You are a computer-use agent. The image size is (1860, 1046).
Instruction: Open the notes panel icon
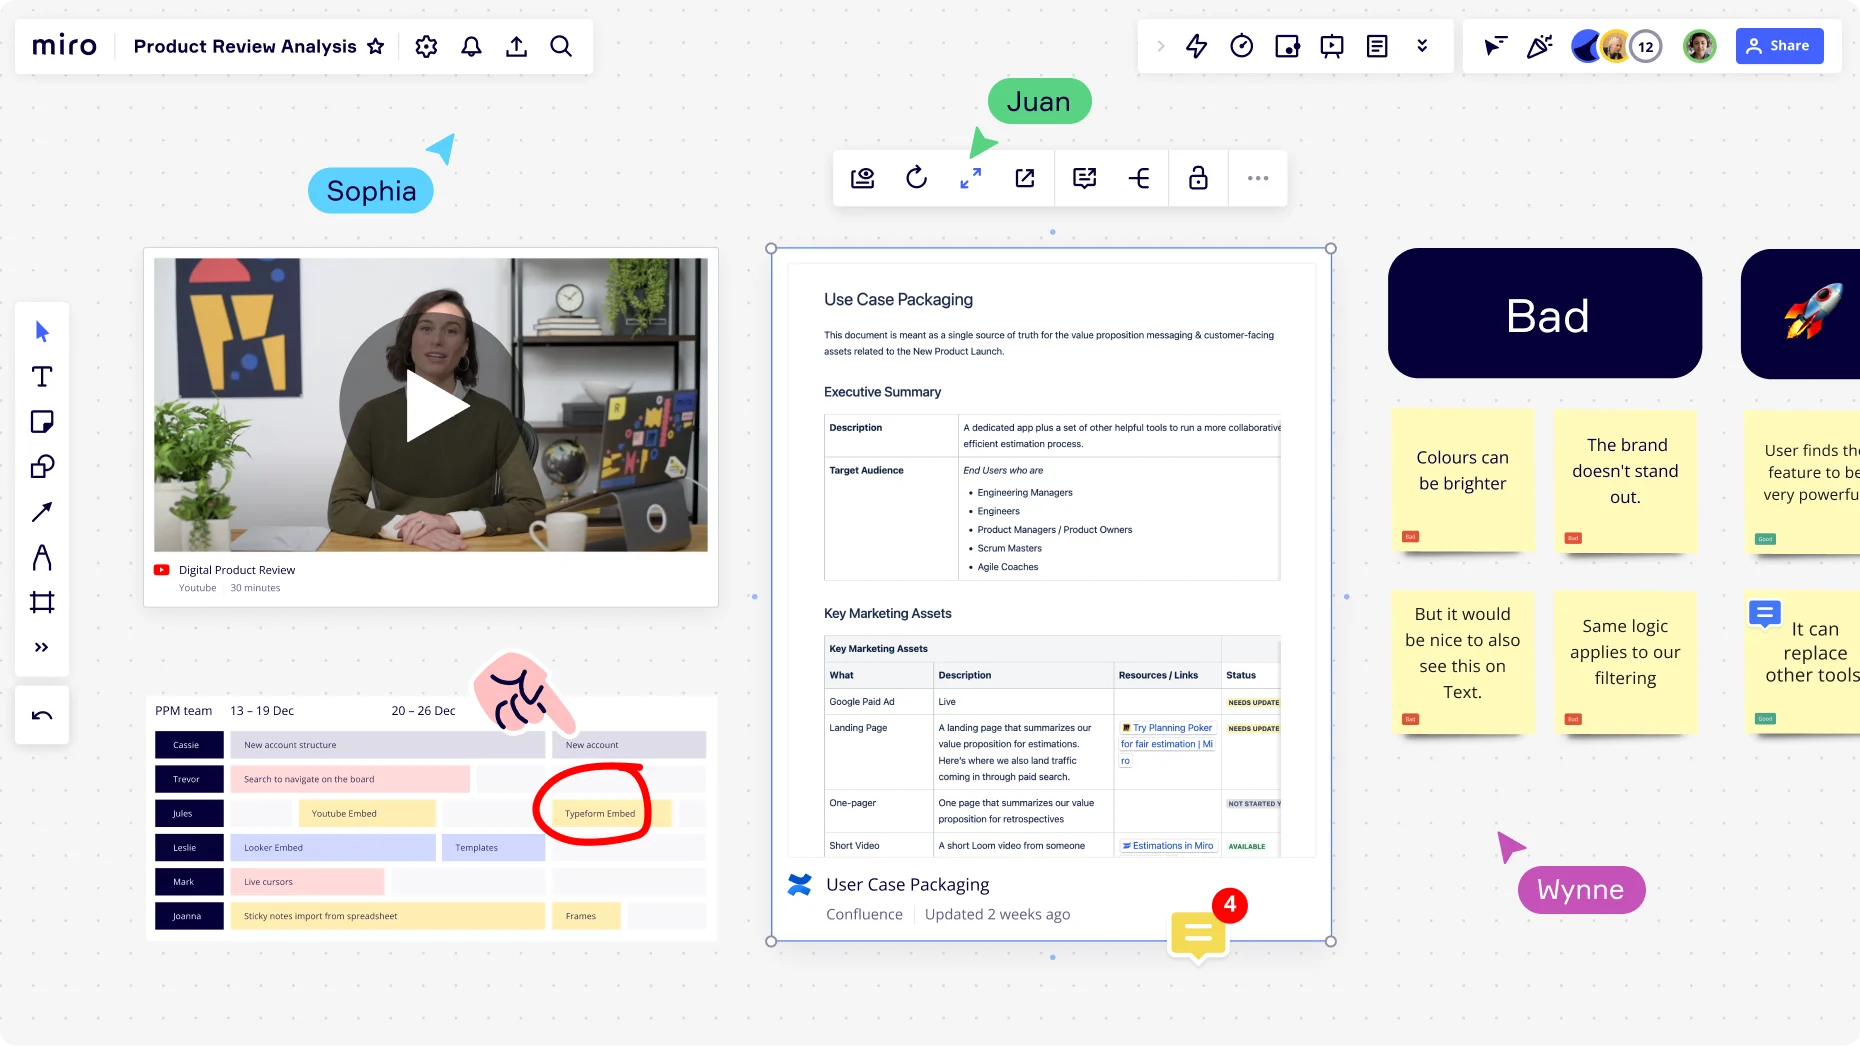[1377, 46]
